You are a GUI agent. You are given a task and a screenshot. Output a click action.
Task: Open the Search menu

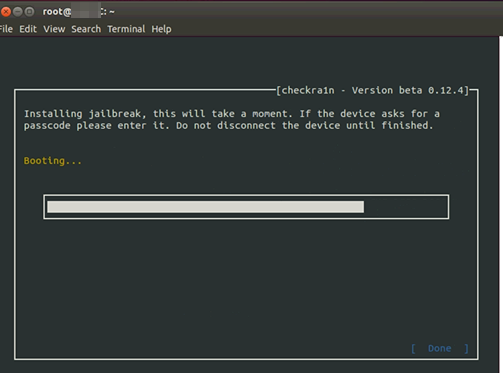86,29
